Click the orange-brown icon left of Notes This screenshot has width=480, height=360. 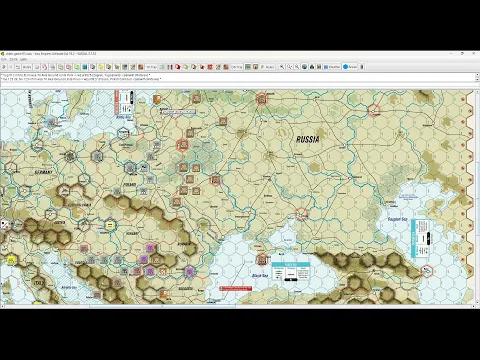(x=255, y=67)
